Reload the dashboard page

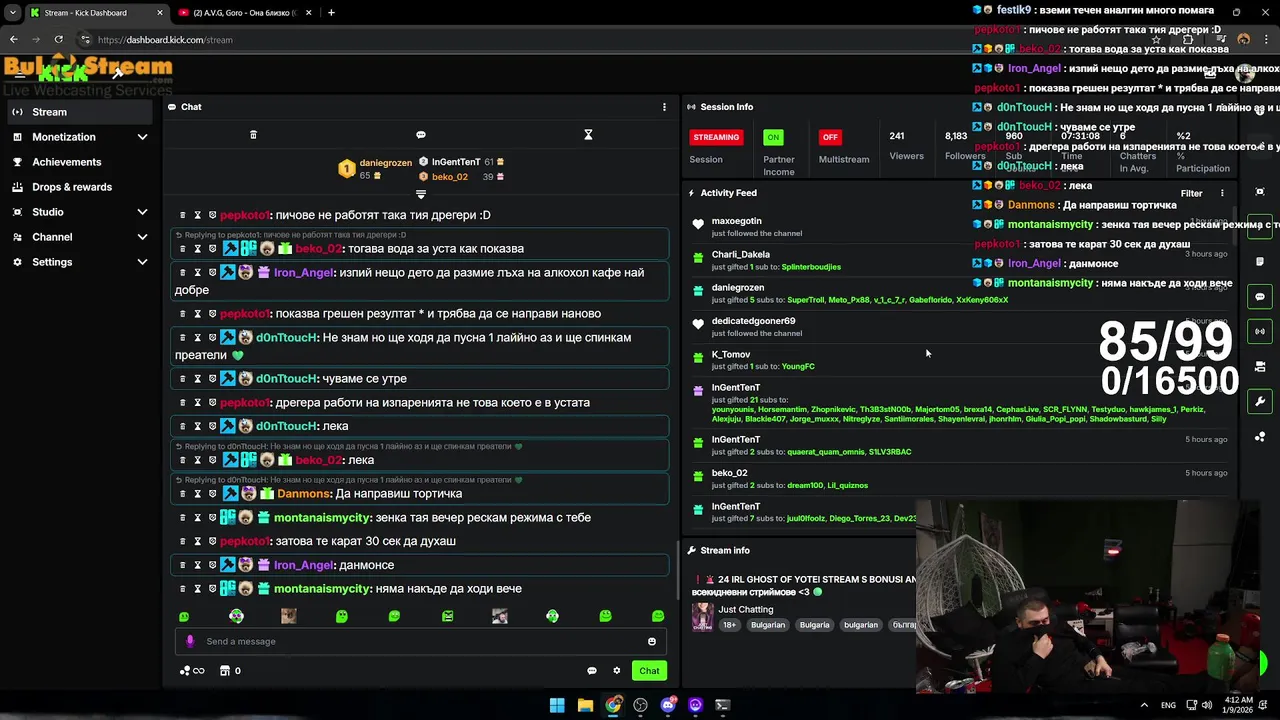pos(59,39)
